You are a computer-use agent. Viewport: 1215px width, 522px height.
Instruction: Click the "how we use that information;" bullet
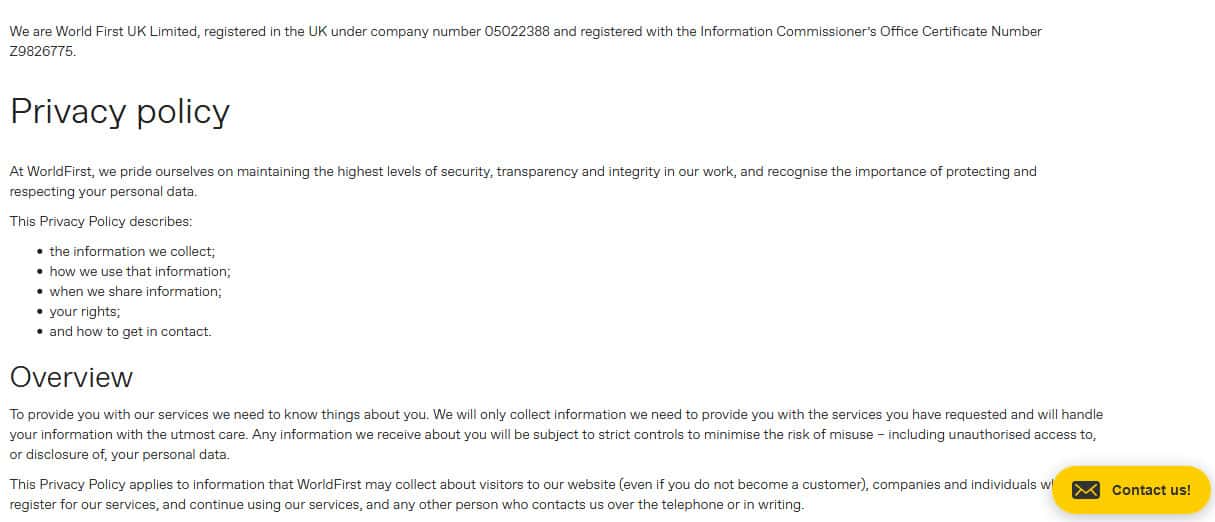140,271
